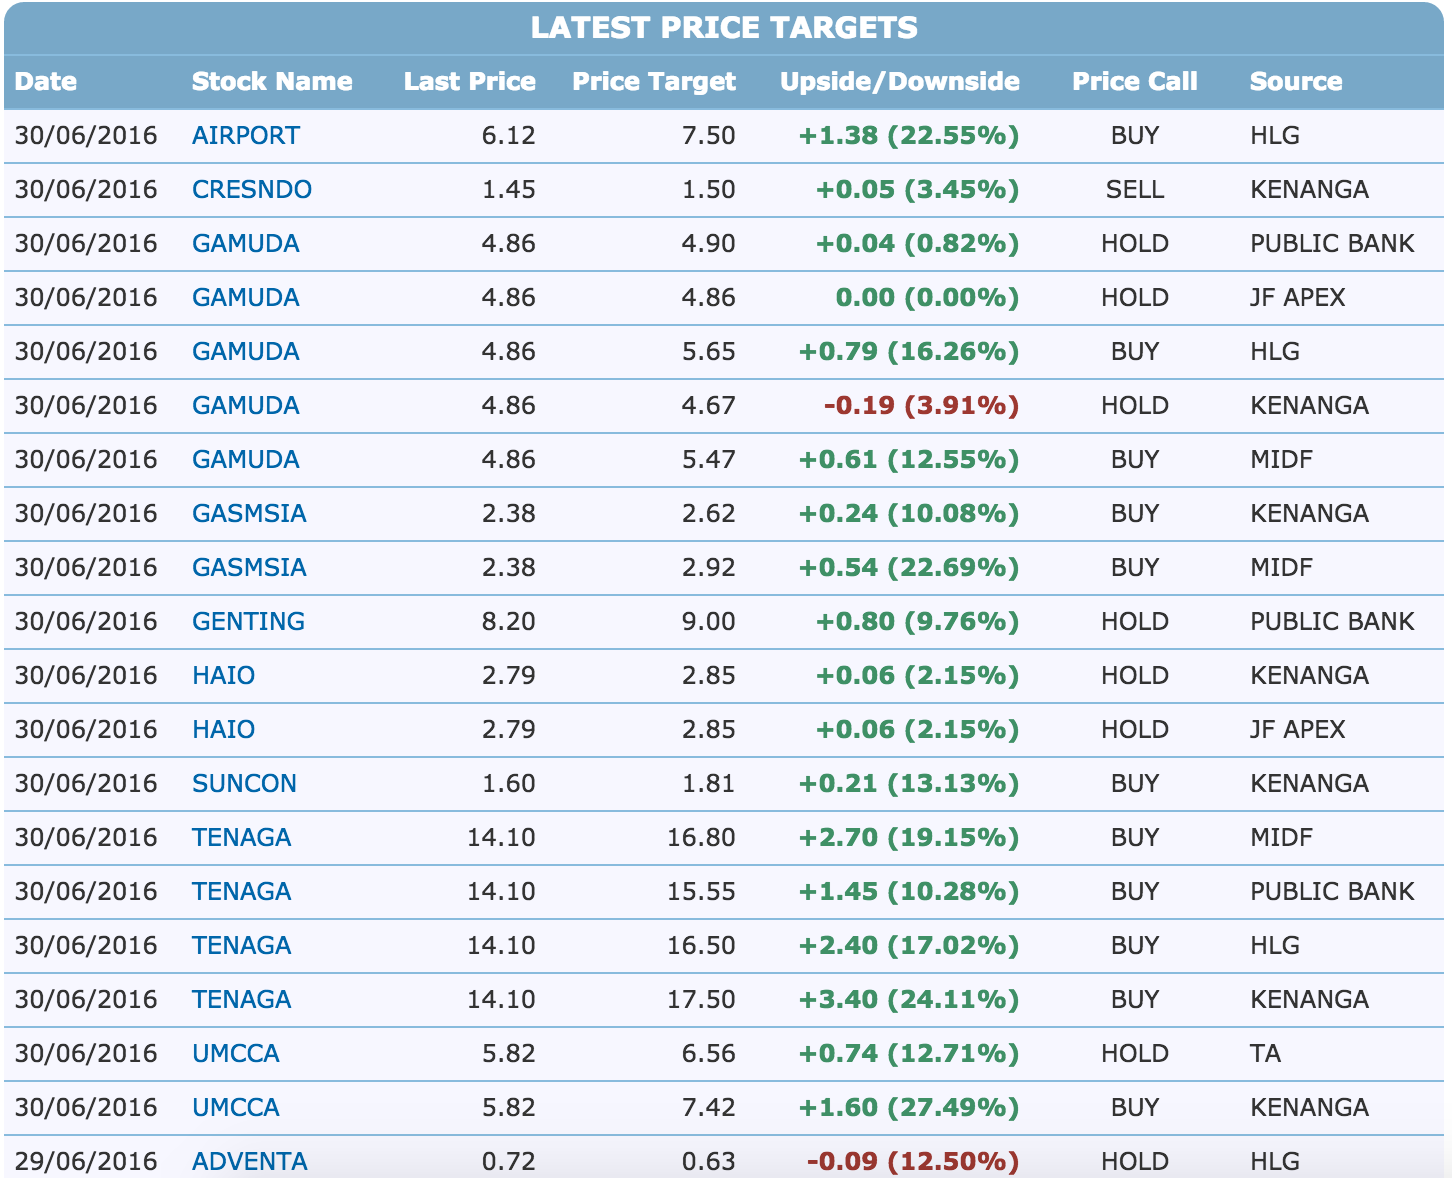Select the 9.00 price target for GENTING
Viewport: 1452px width, 1178px height.
click(x=708, y=622)
